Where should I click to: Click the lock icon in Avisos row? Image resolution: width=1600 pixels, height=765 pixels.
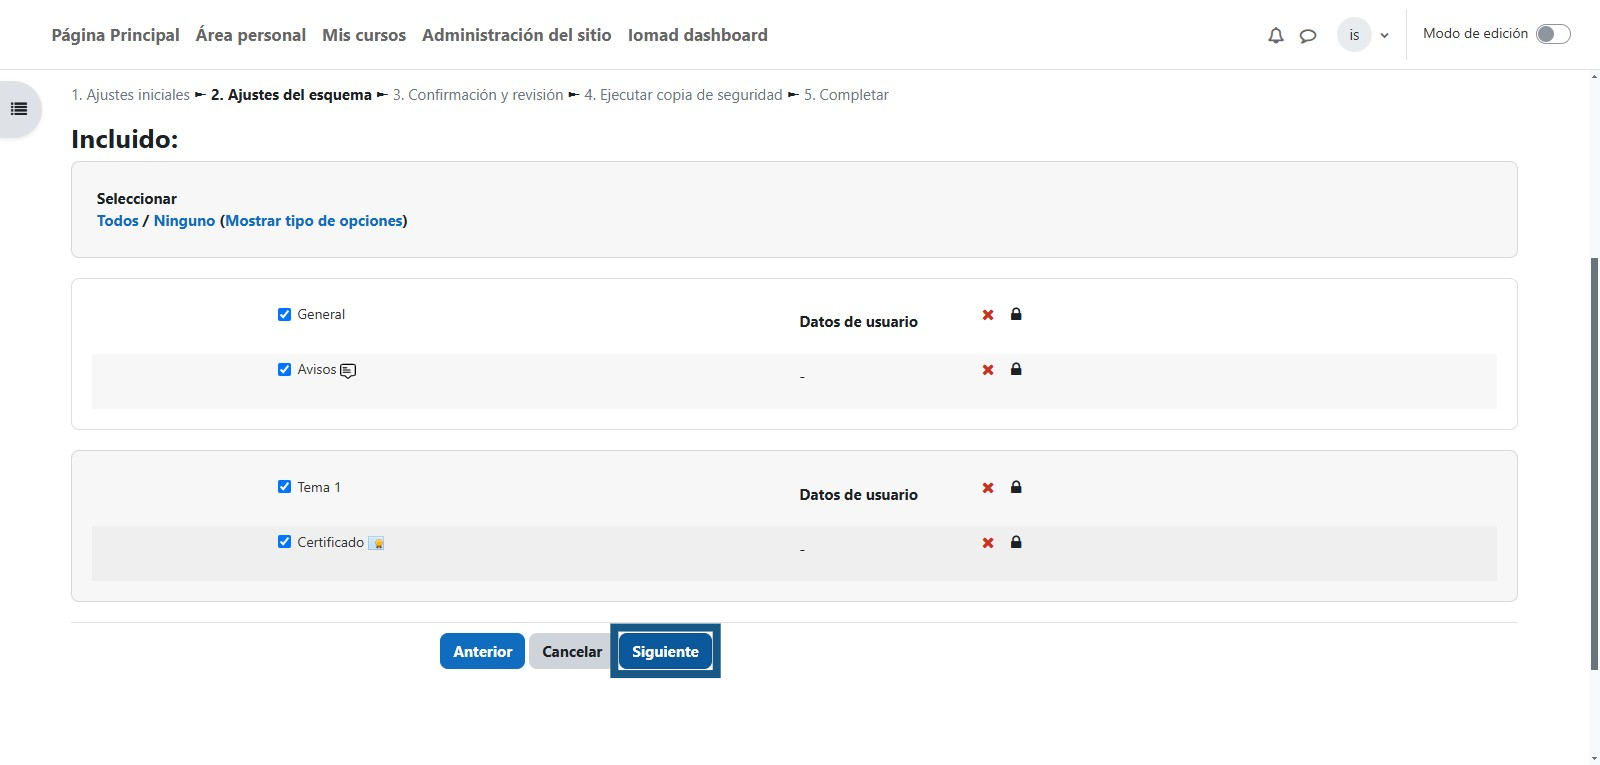tap(1016, 369)
